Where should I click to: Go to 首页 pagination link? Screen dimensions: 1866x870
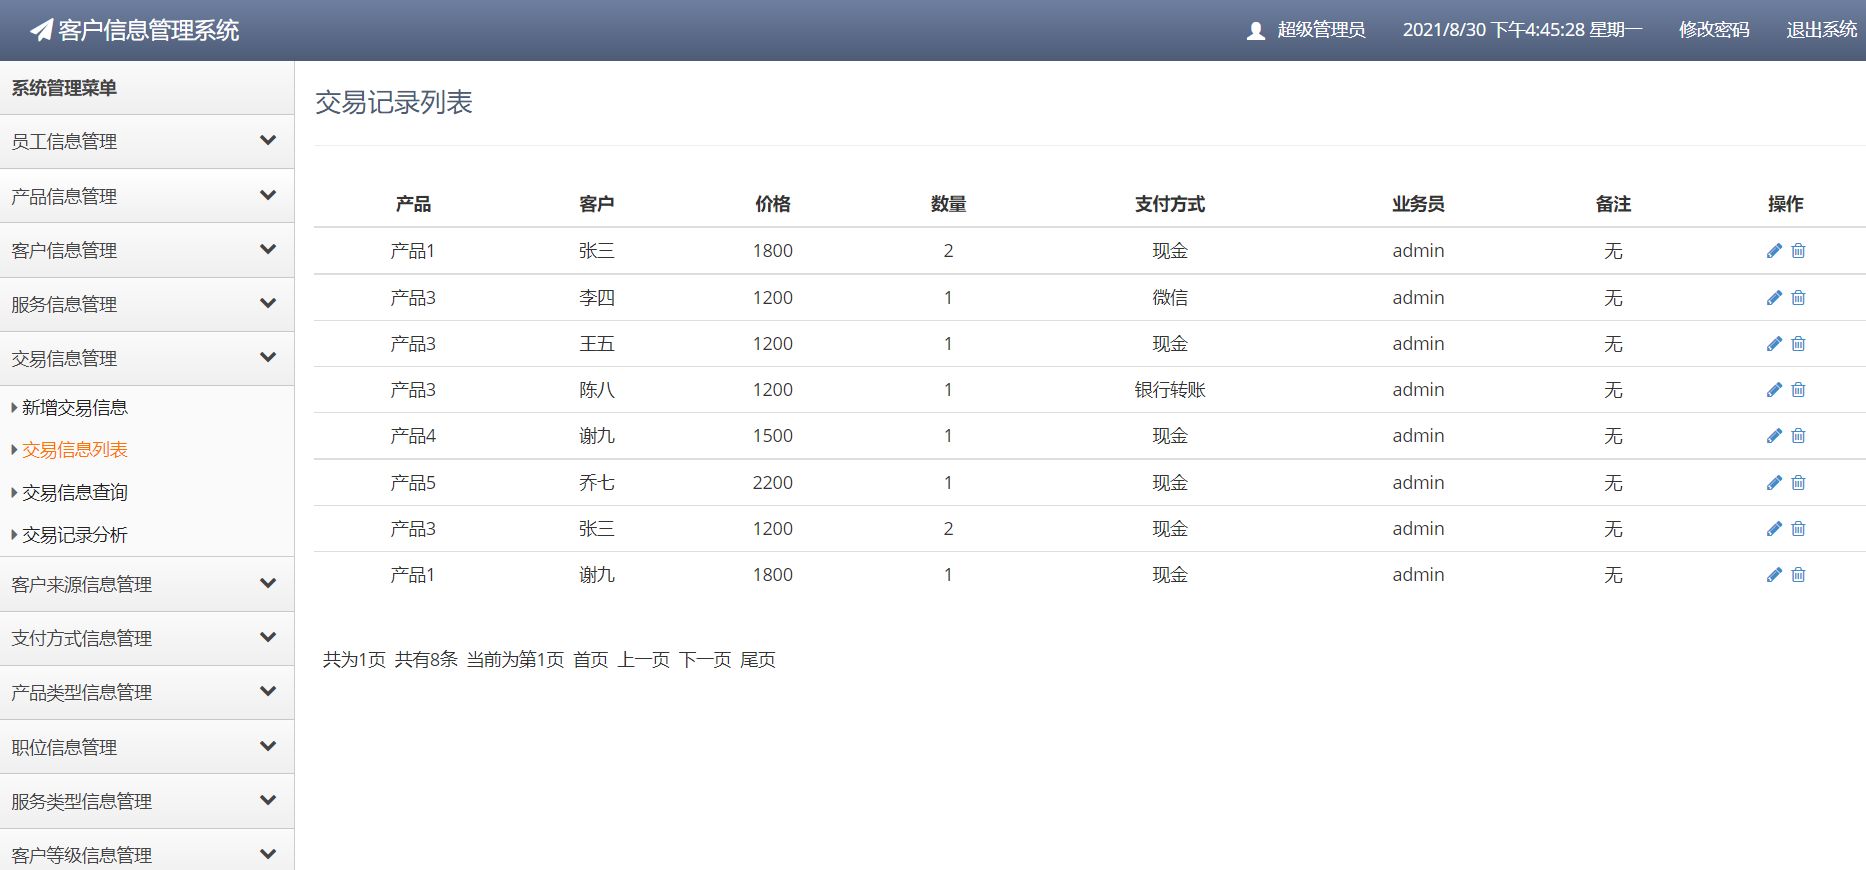(590, 660)
